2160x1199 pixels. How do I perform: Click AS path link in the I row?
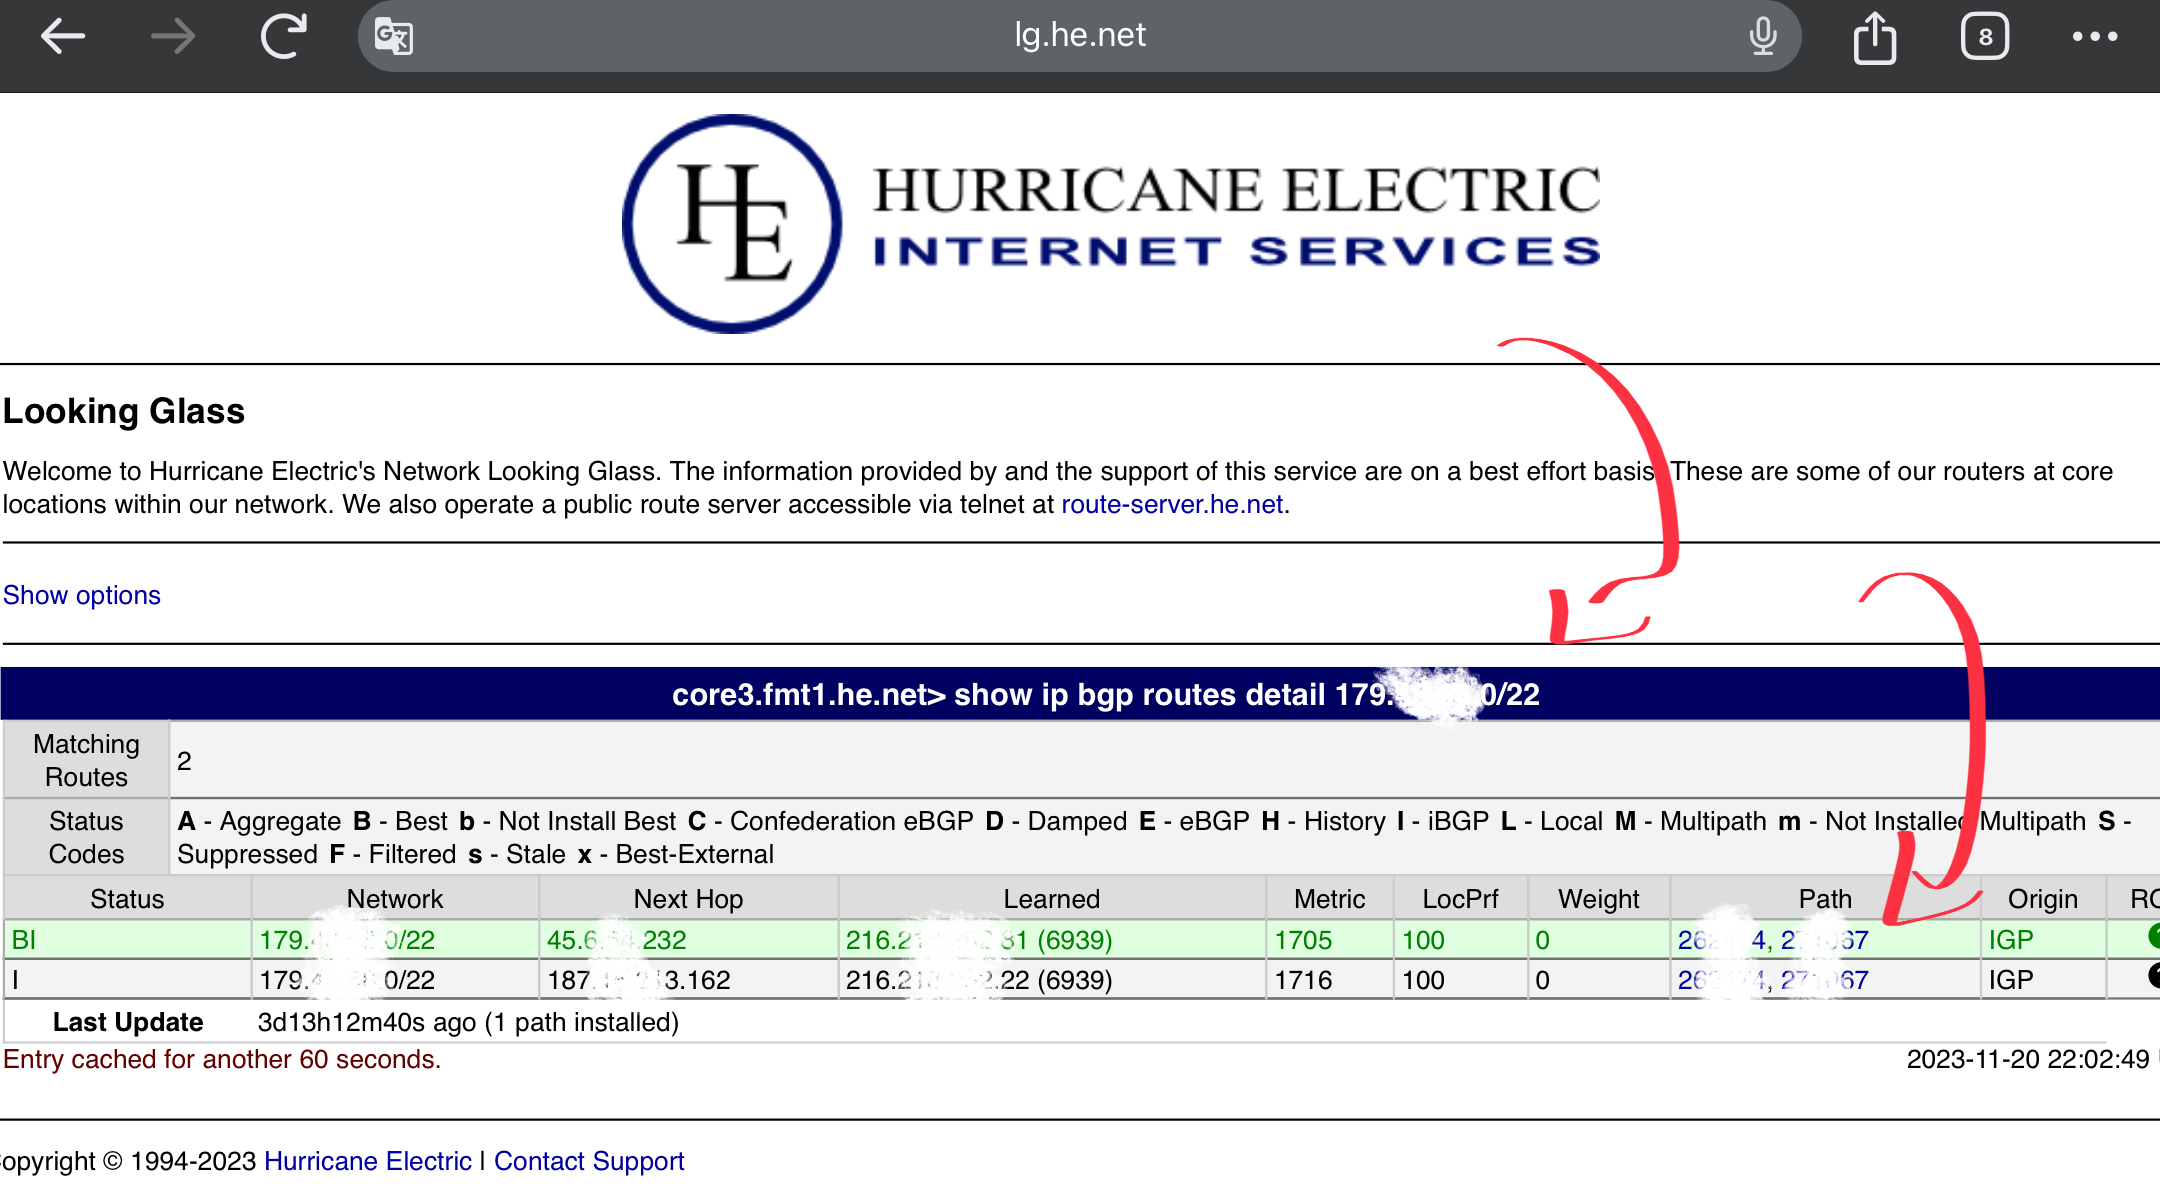[x=1773, y=980]
